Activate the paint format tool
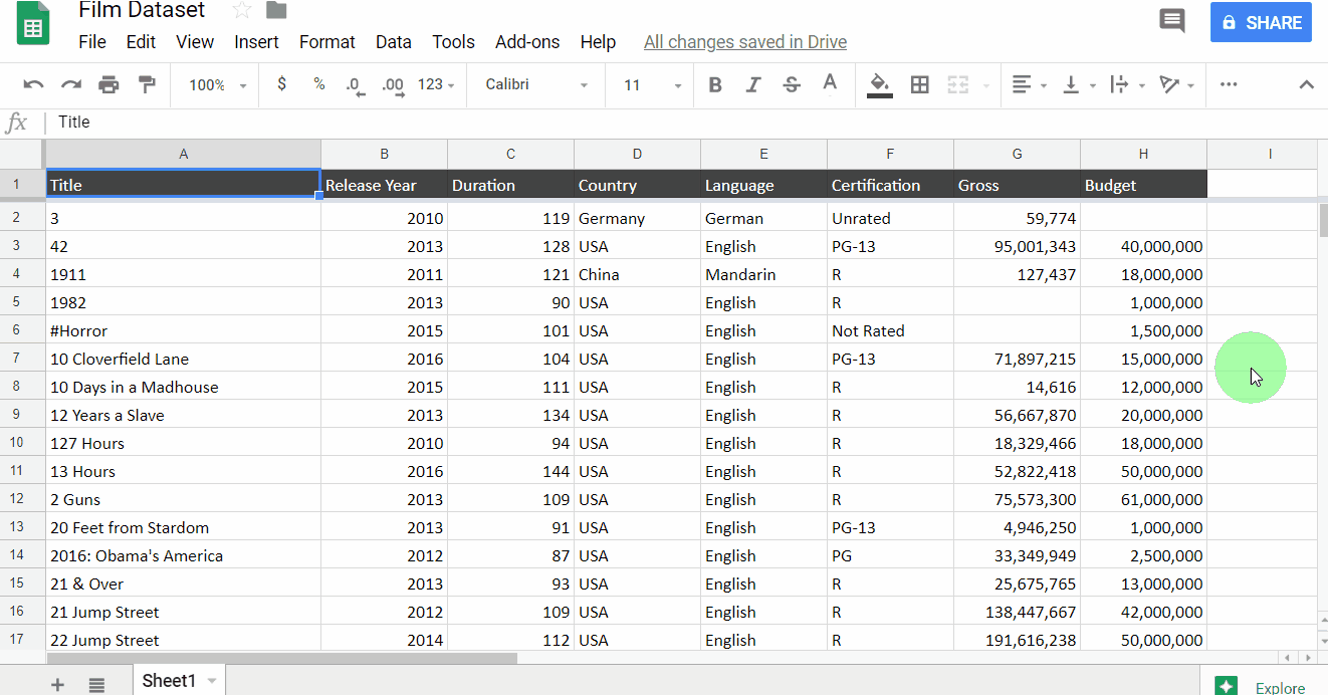Image resolution: width=1328 pixels, height=695 pixels. [147, 85]
